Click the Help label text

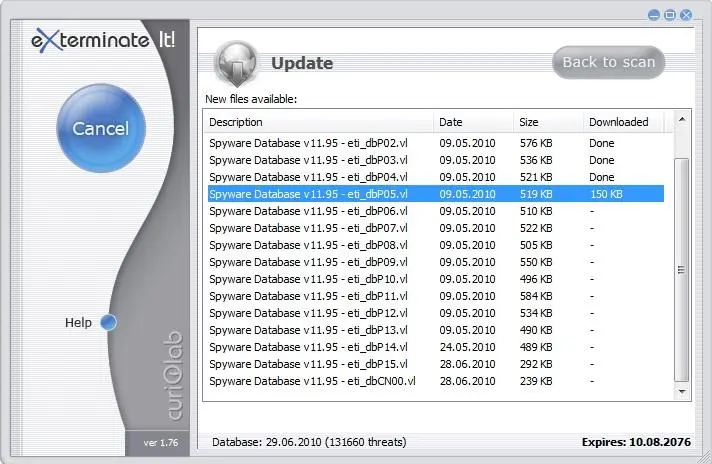(x=78, y=322)
